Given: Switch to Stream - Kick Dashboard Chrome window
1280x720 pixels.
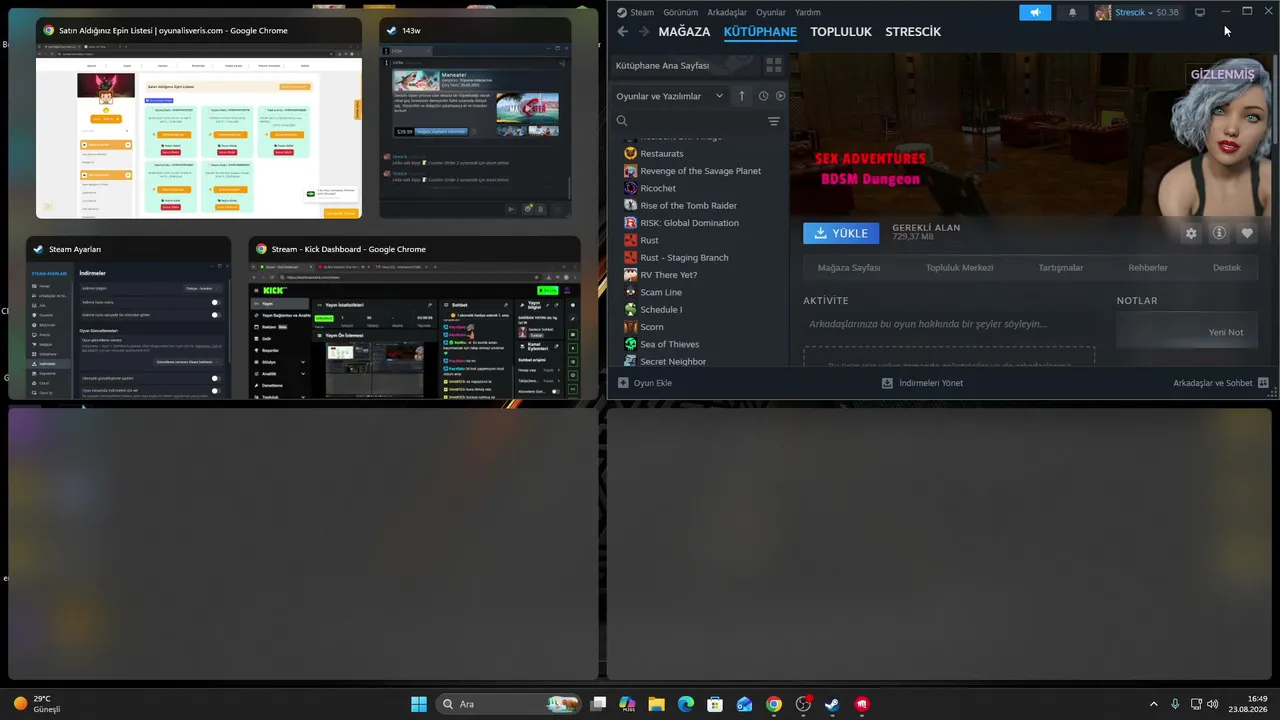Looking at the screenshot, I should click(414, 318).
